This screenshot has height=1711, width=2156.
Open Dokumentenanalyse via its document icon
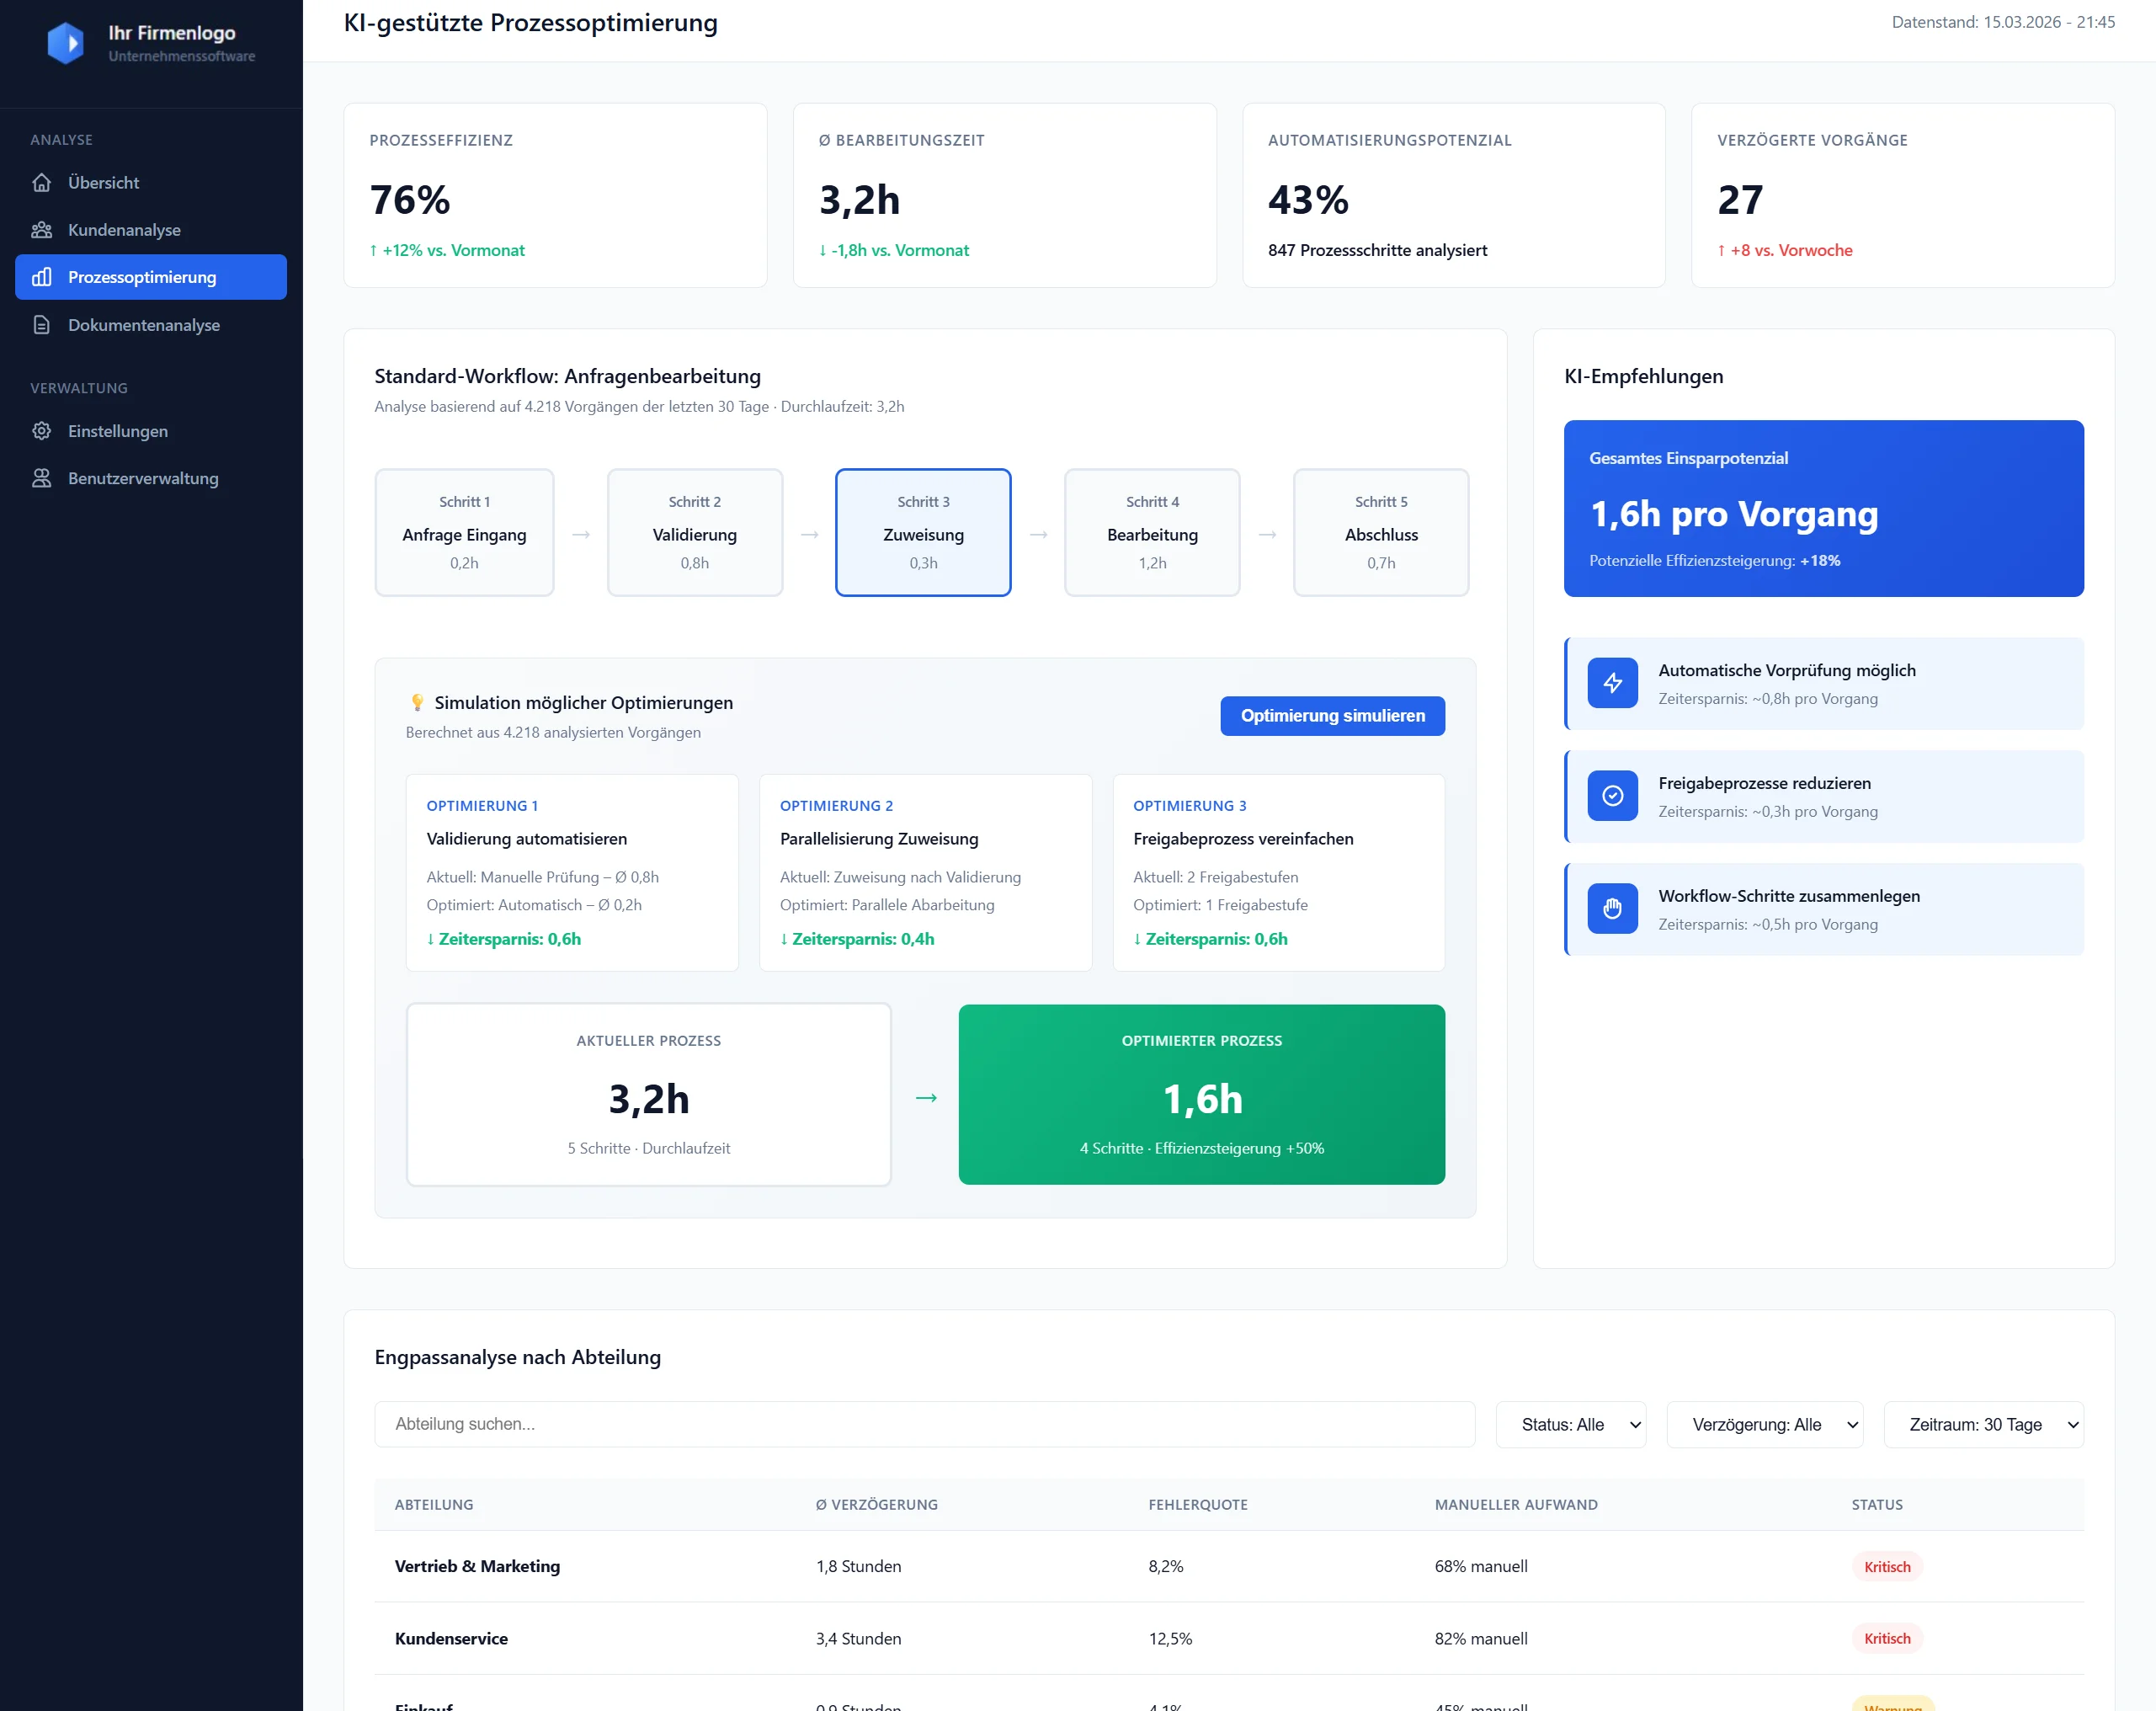point(41,324)
